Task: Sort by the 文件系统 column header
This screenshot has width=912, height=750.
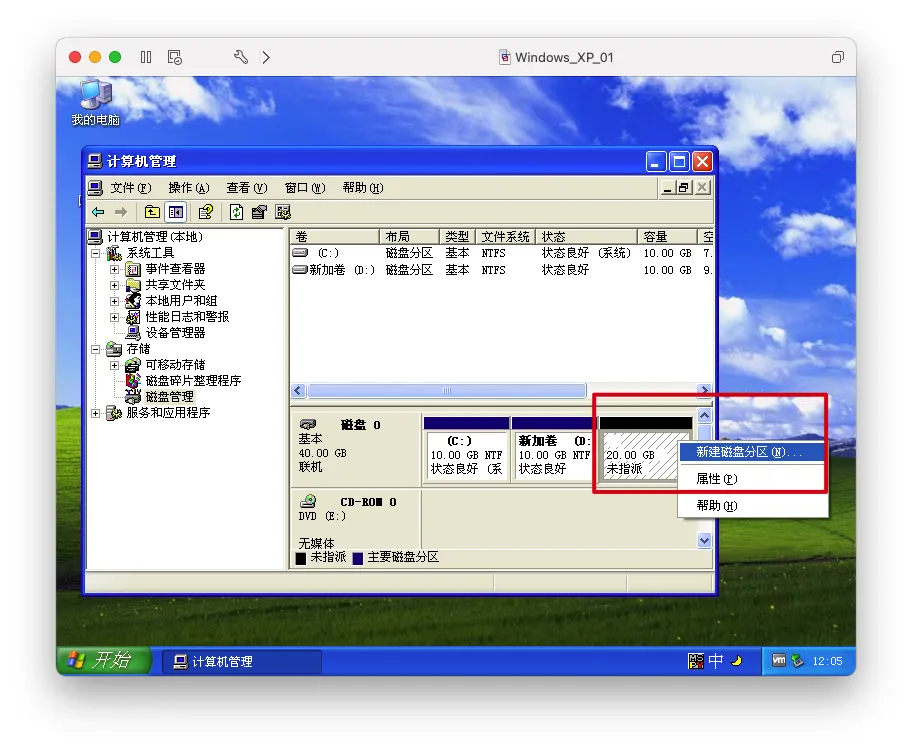Action: pos(505,237)
